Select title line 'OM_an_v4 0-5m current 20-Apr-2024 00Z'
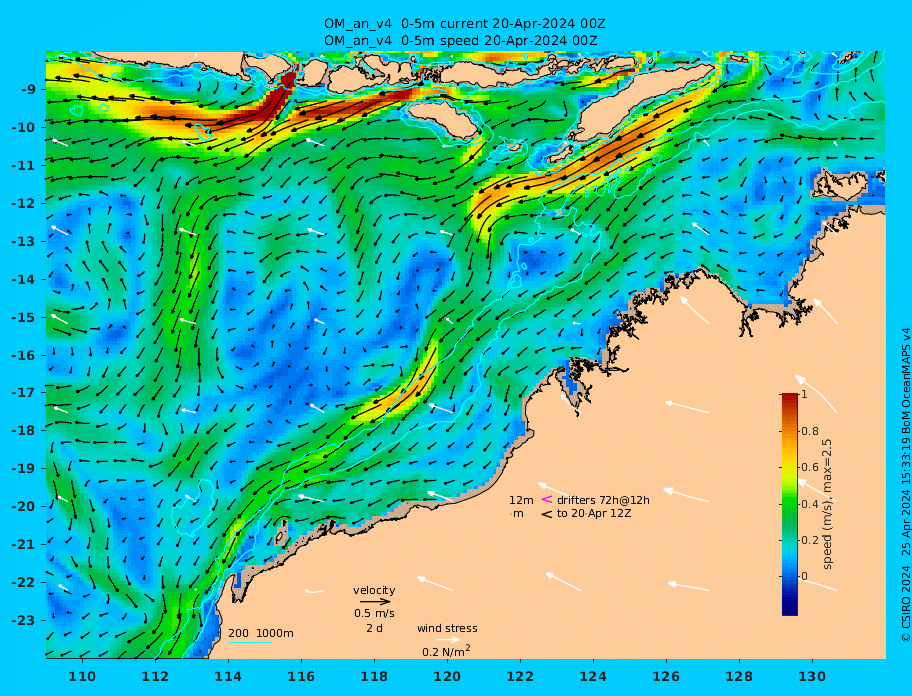The height and width of the screenshot is (696, 912). point(465,24)
